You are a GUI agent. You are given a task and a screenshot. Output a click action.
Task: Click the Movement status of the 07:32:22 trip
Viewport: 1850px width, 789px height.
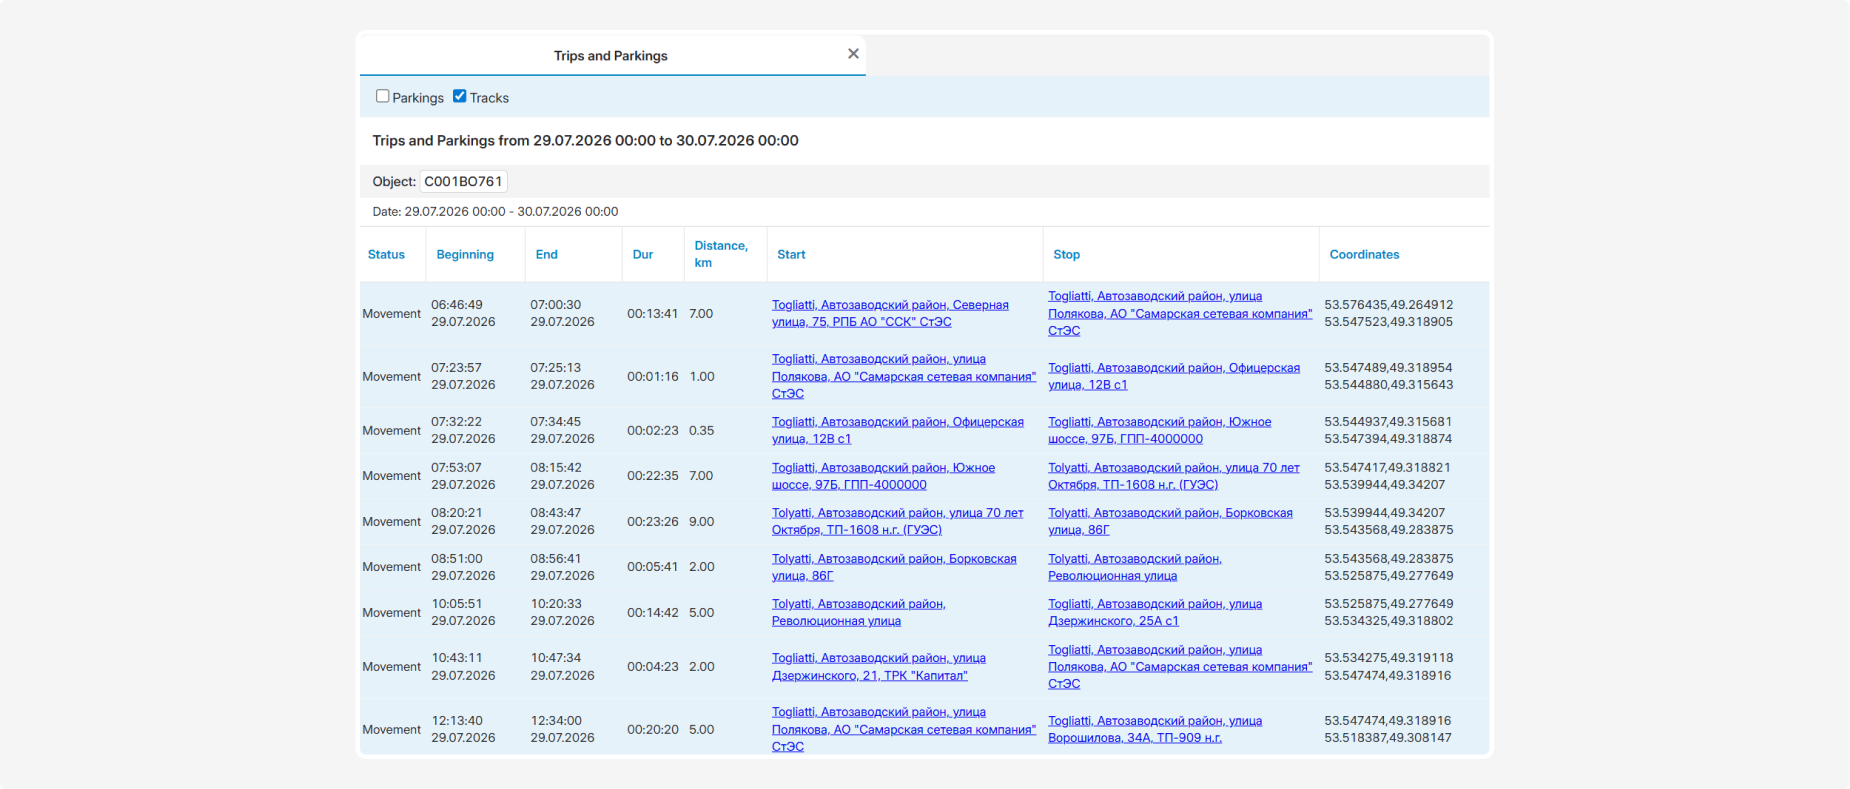tap(391, 431)
